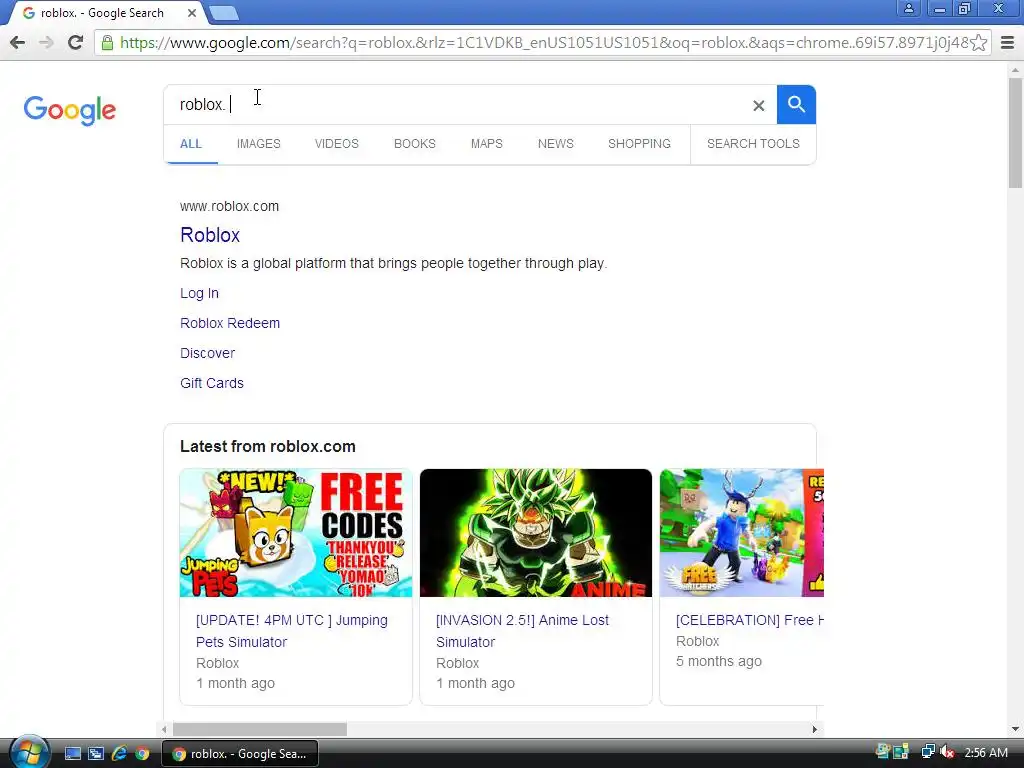Screen dimensions: 1024x768
Task: Click the 2:56 AM system clock
Action: click(x=985, y=753)
